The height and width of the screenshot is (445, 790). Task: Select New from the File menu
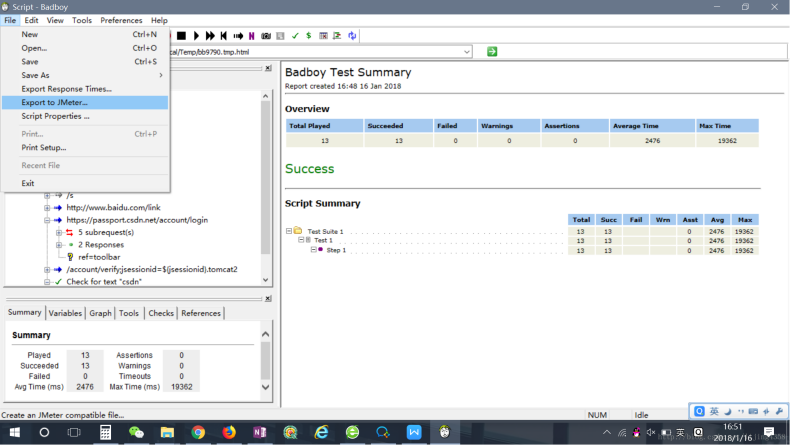tap(85, 34)
